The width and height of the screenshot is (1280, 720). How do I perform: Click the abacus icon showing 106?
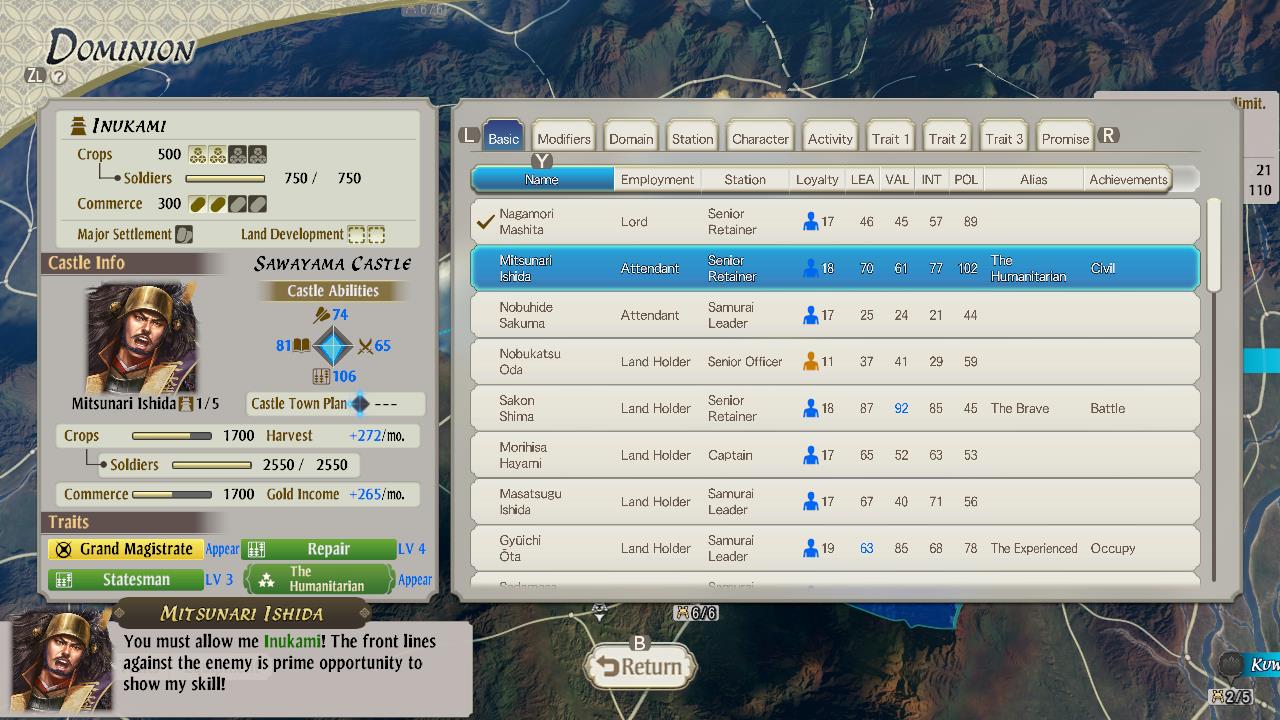point(322,376)
